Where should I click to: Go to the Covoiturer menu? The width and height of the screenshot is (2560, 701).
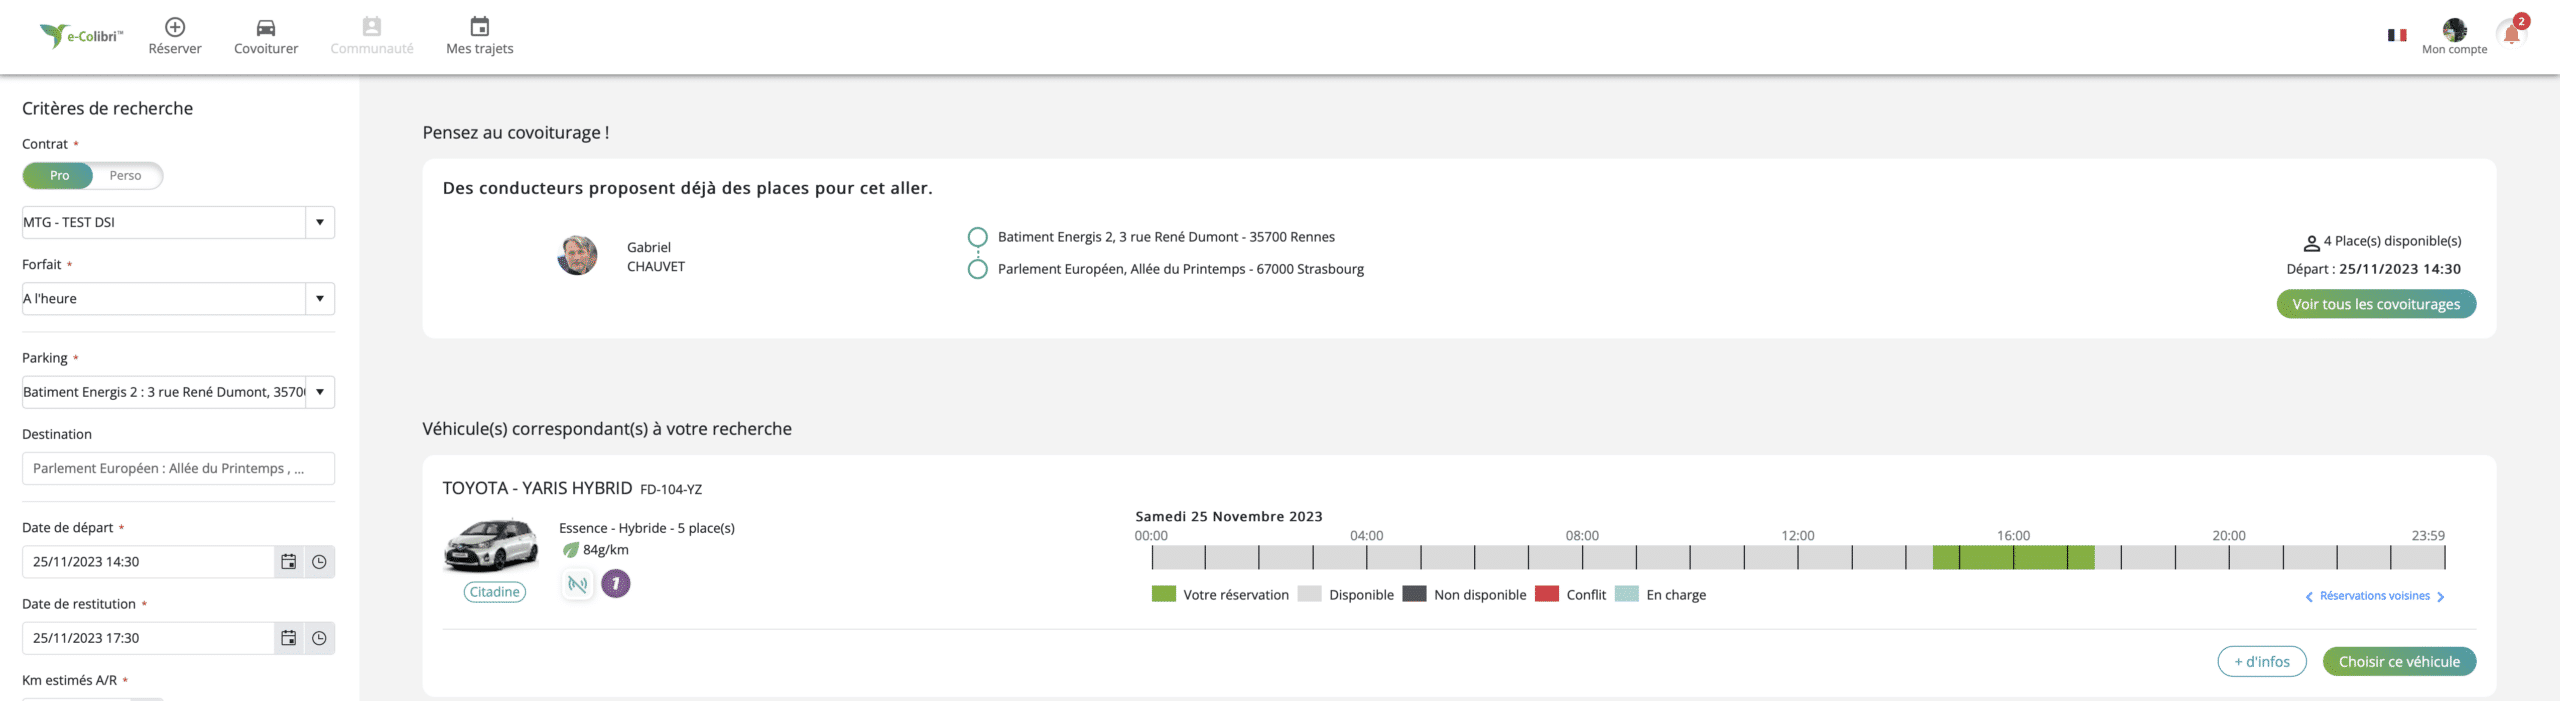pos(266,36)
